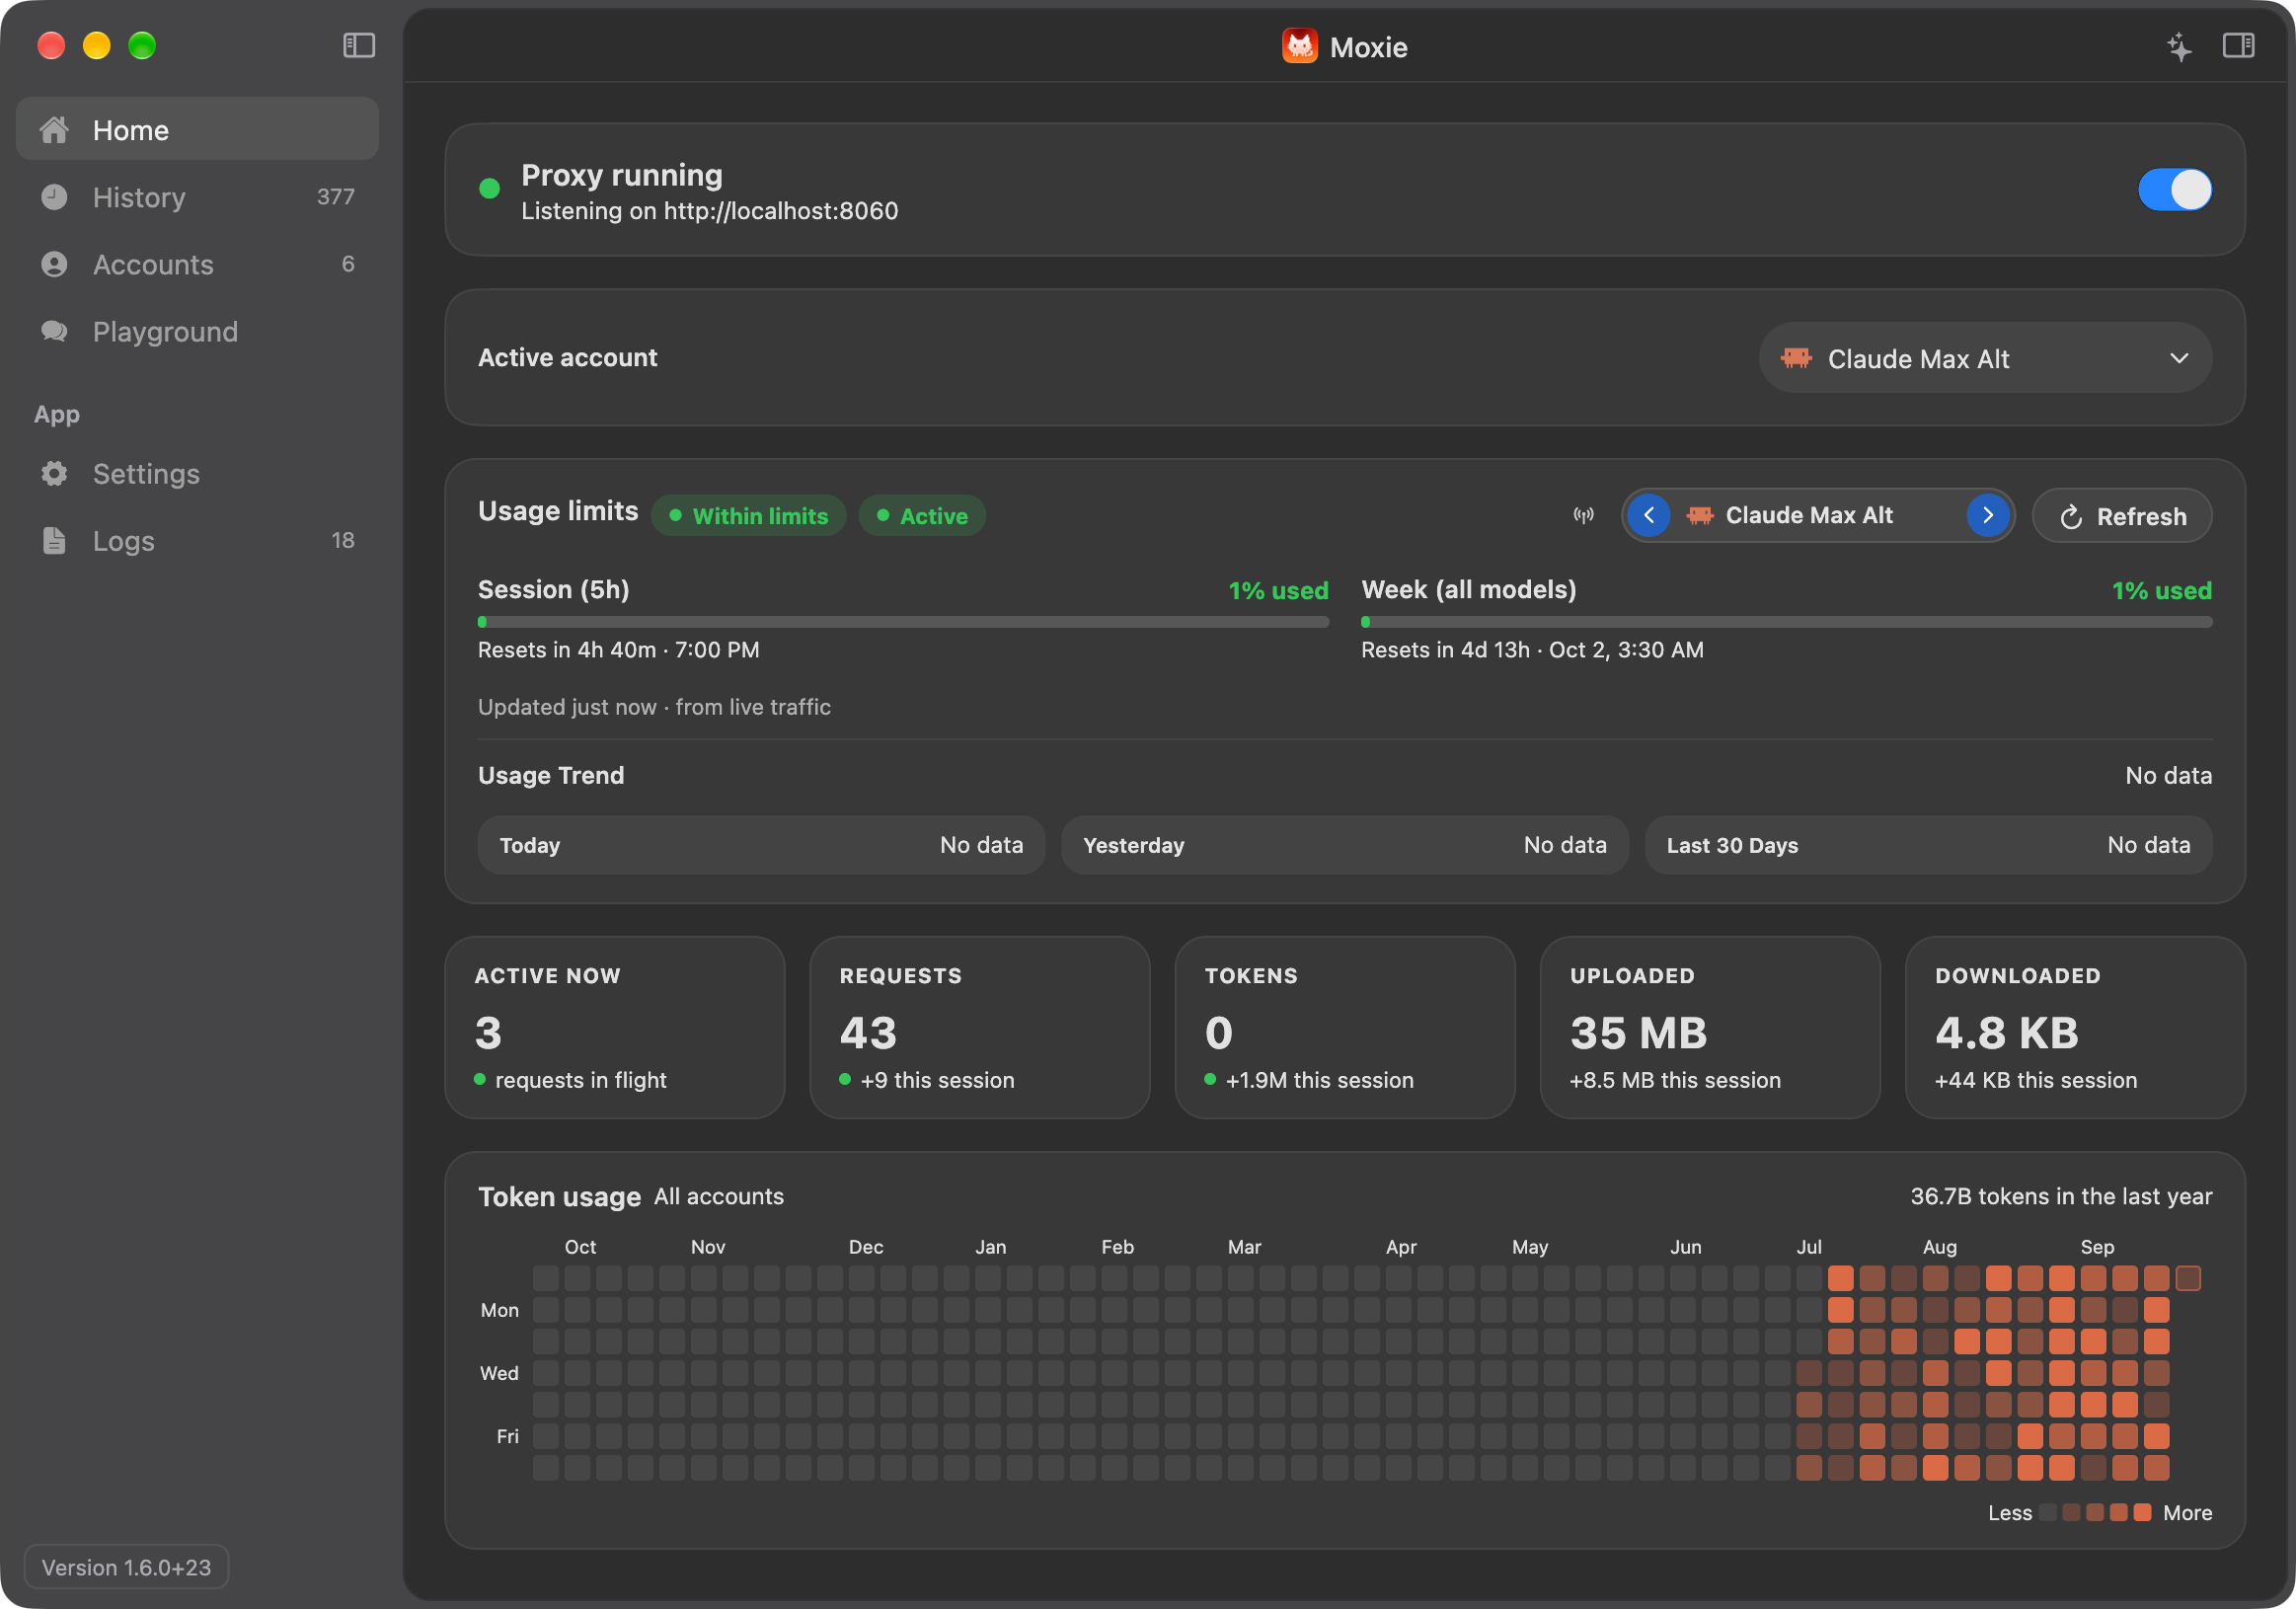This screenshot has width=2296, height=1609.
Task: Click the Logs document icon
Action: coord(54,540)
